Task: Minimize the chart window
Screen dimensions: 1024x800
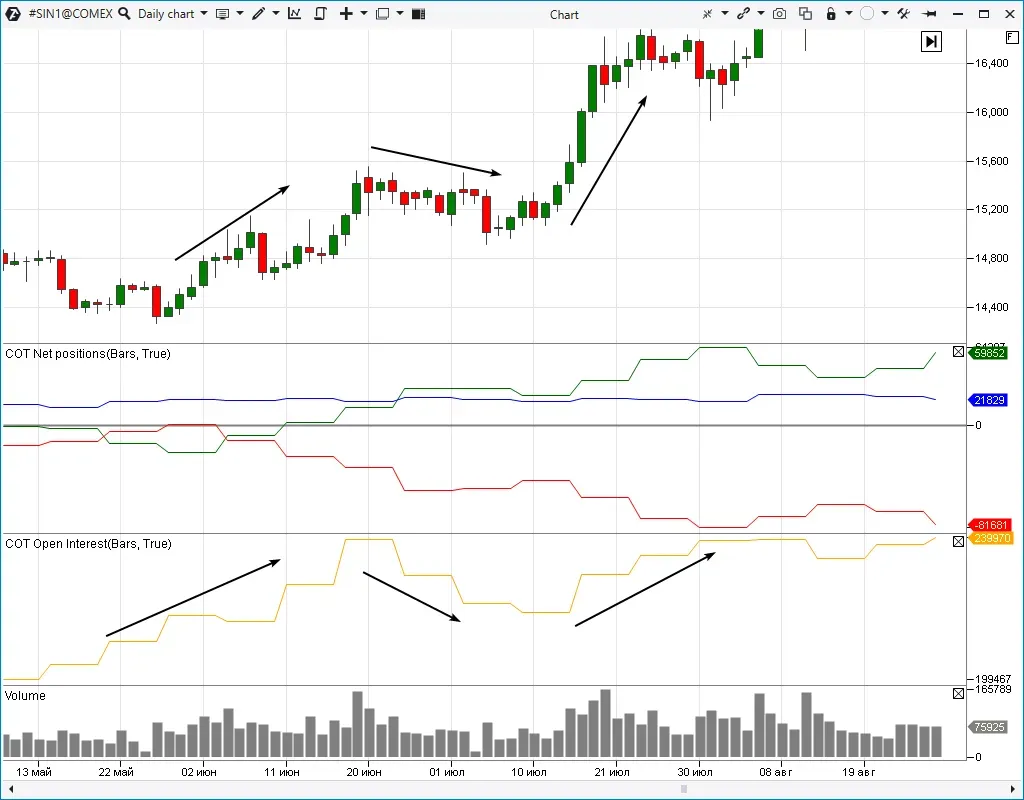Action: [x=958, y=14]
